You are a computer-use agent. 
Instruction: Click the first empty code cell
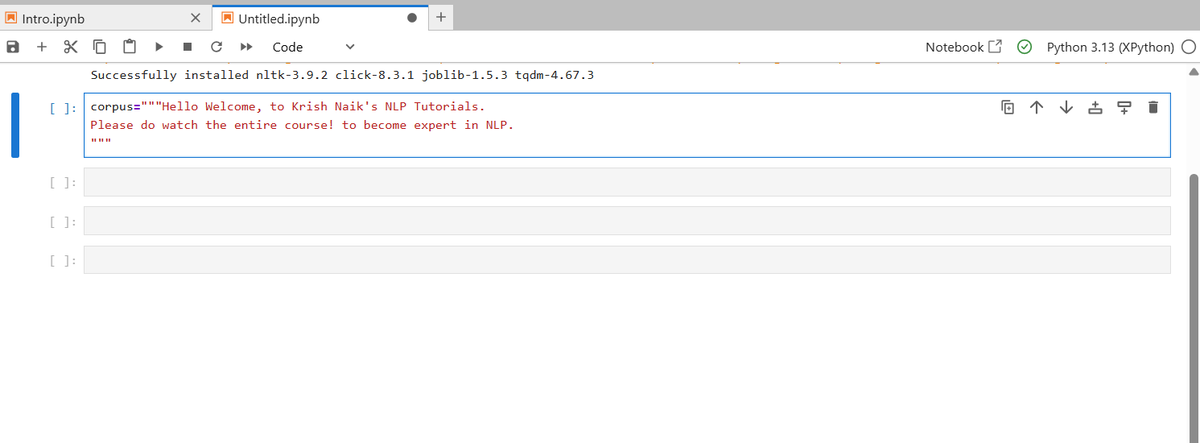point(627,182)
